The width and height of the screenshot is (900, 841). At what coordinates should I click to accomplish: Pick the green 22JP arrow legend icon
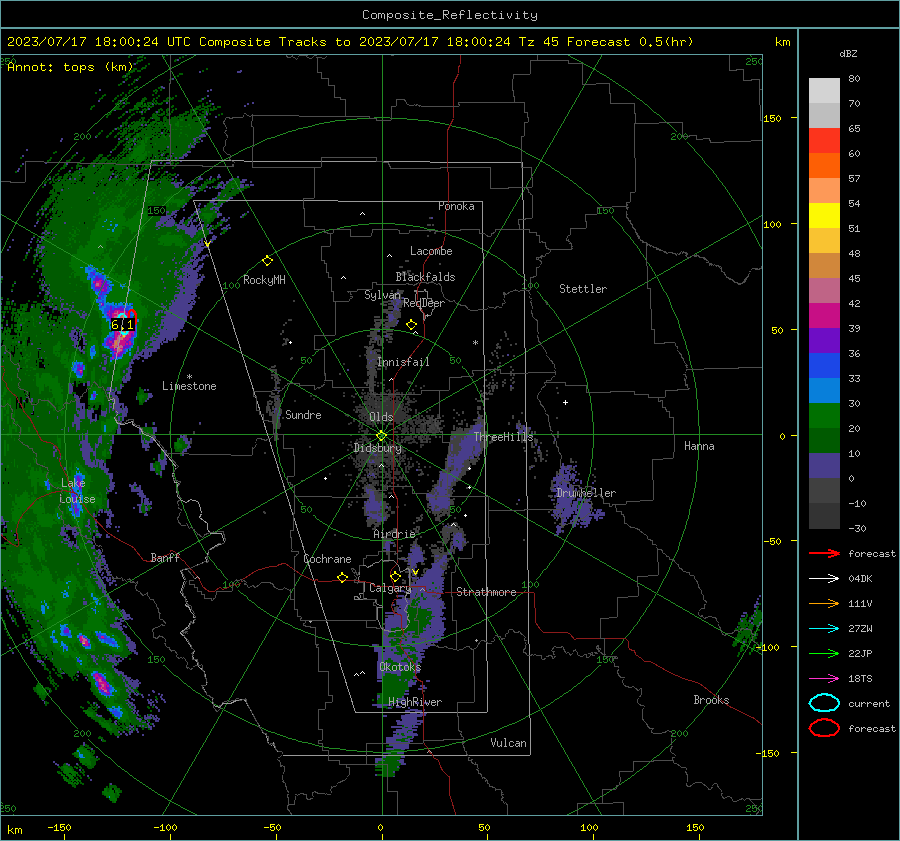(x=824, y=653)
